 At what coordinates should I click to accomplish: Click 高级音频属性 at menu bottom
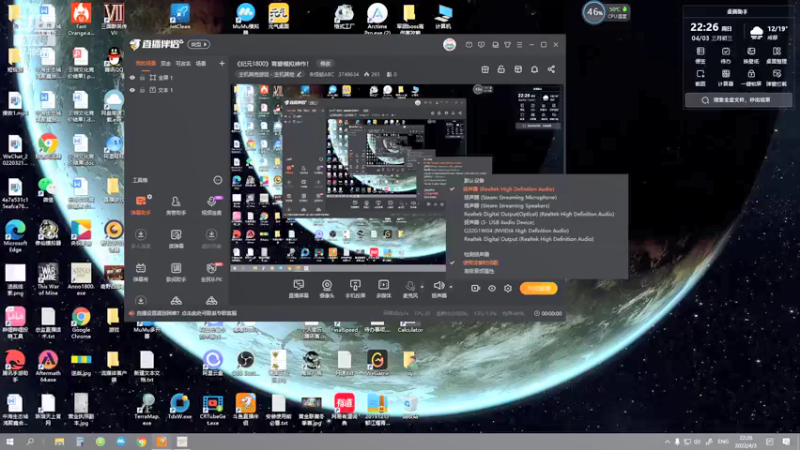[x=479, y=271]
